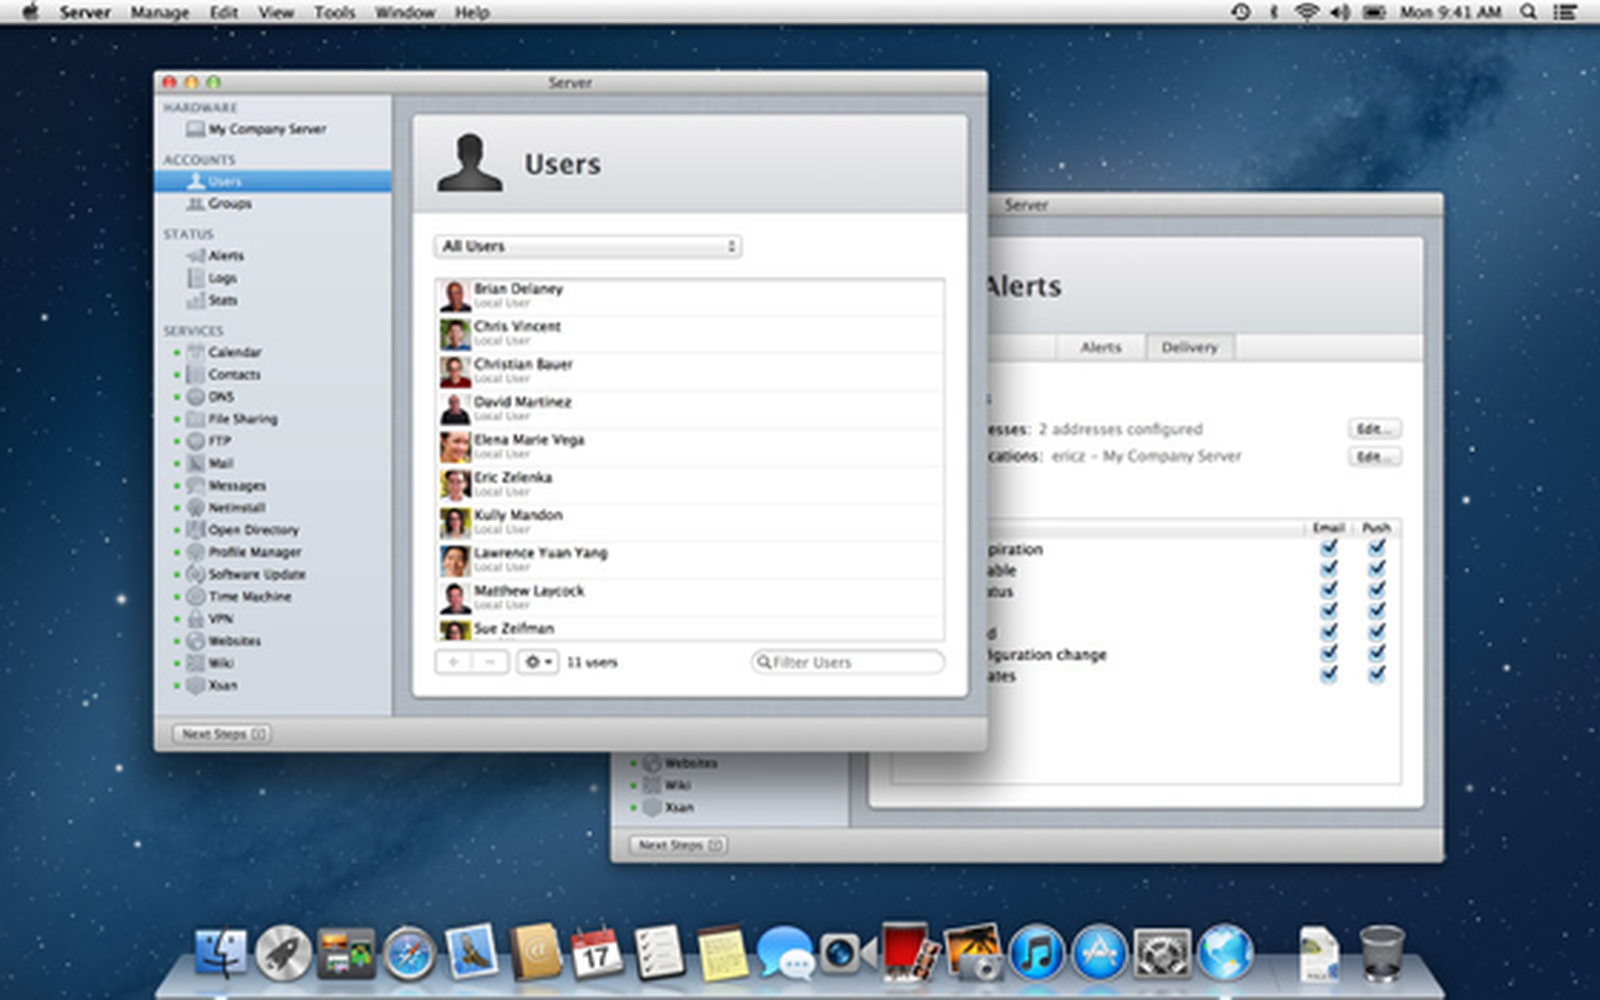Switch to the Alerts tab
This screenshot has width=1600, height=1000.
[1100, 347]
